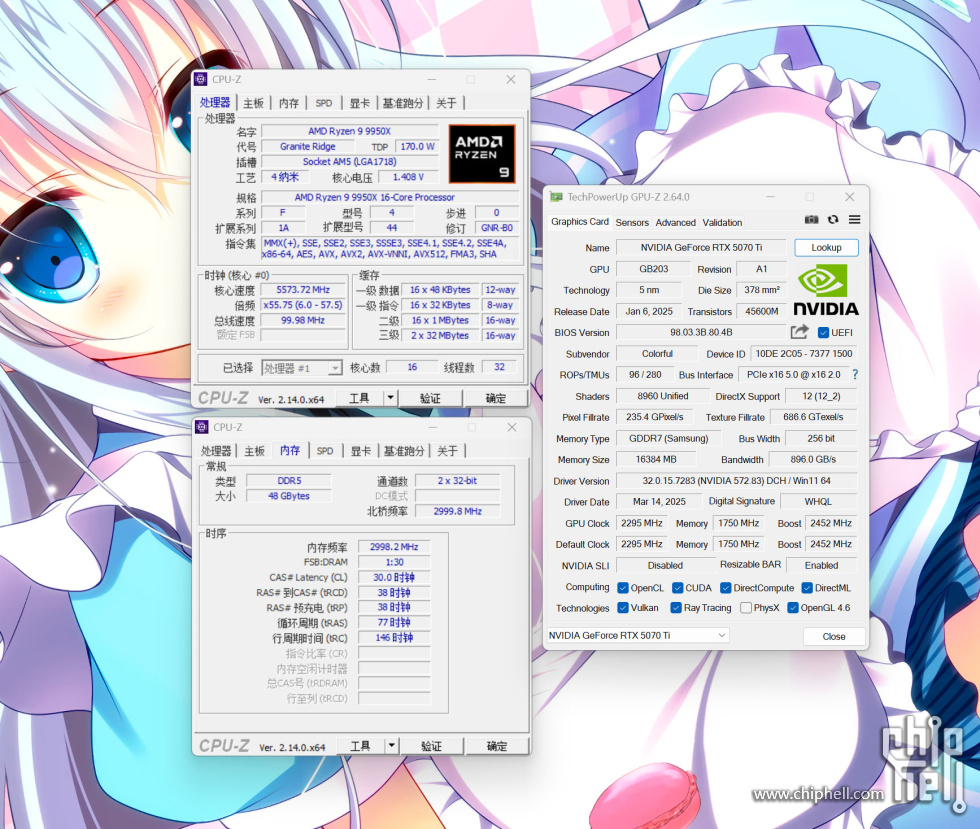Screen dimensions: 980x829
Task: Click the Bus Interface question mark icon
Action: coord(855,374)
